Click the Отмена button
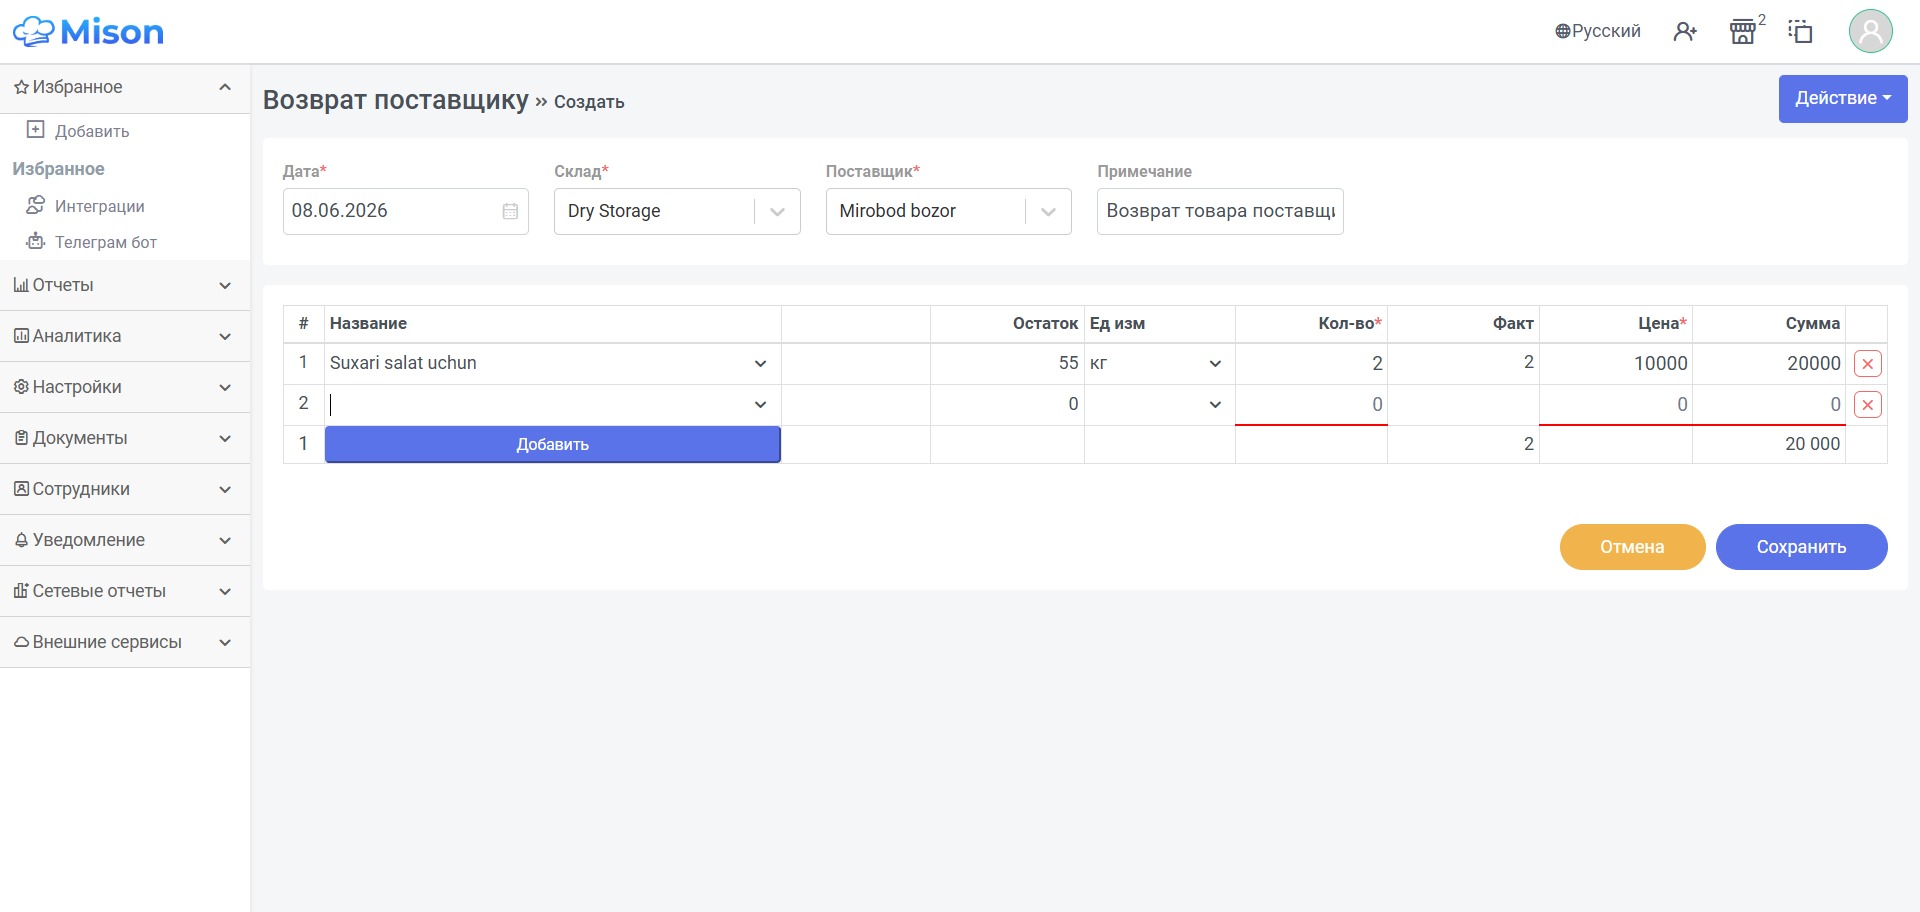The image size is (1920, 912). 1632,547
